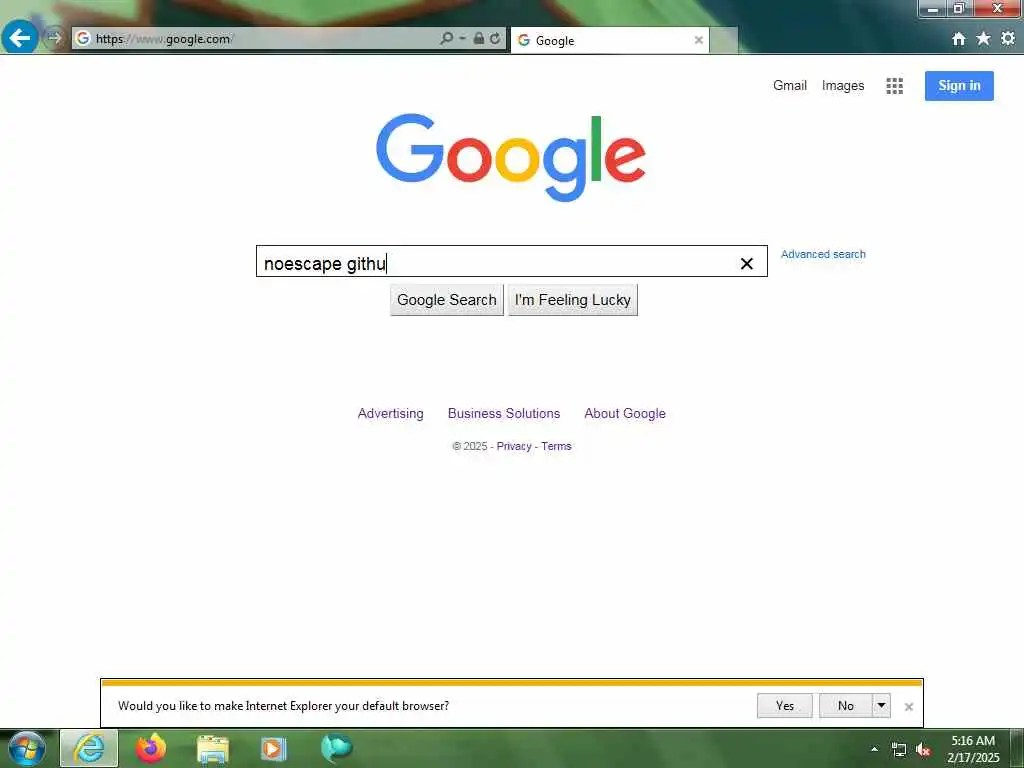Open the Tools gear menu
Viewport: 1024px width, 768px height.
pyautogui.click(x=1008, y=39)
